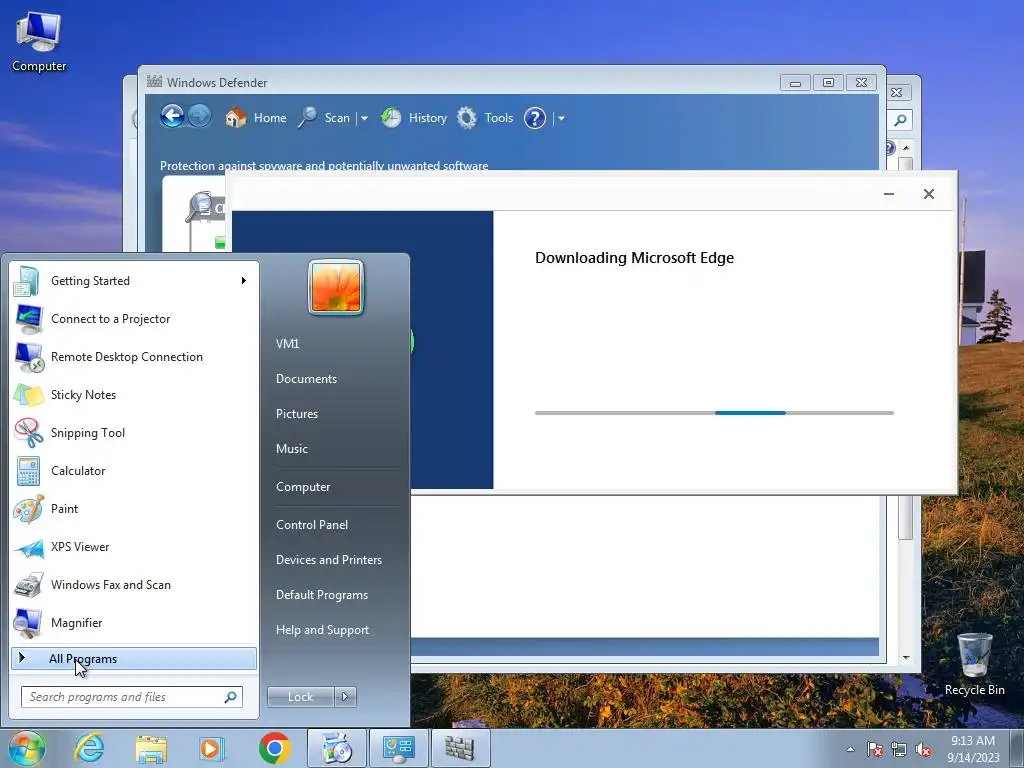Open Home in Windows Defender toolbar

pos(255,118)
